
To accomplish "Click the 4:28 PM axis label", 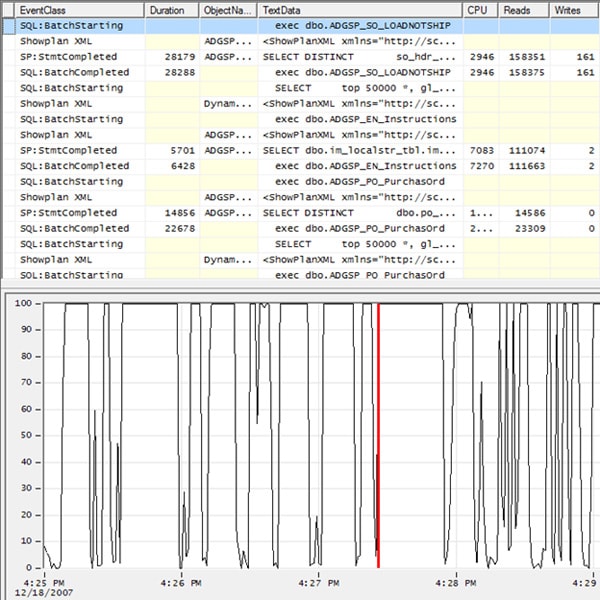I will (x=456, y=584).
